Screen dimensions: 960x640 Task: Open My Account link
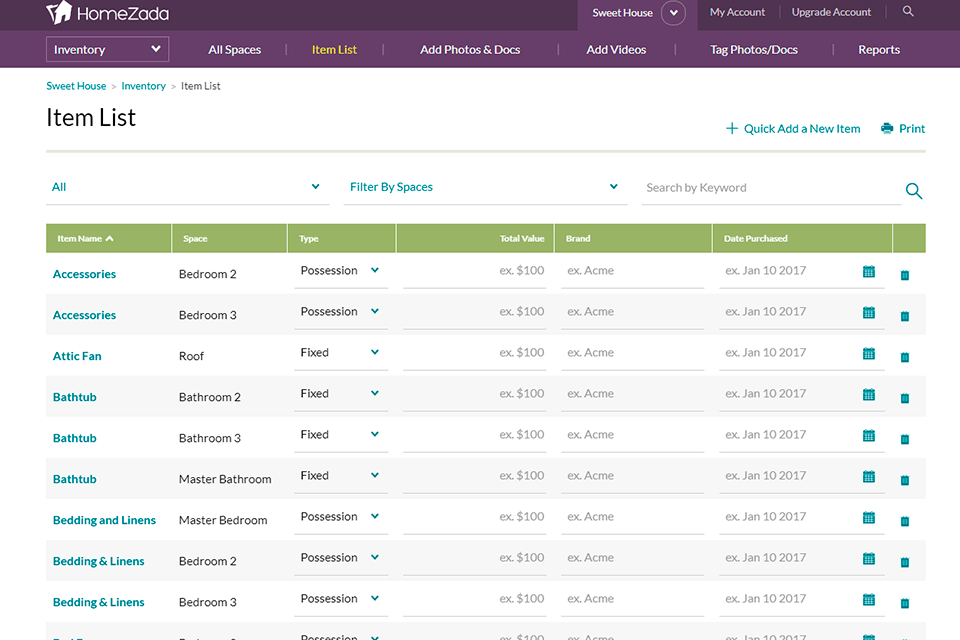pos(737,12)
